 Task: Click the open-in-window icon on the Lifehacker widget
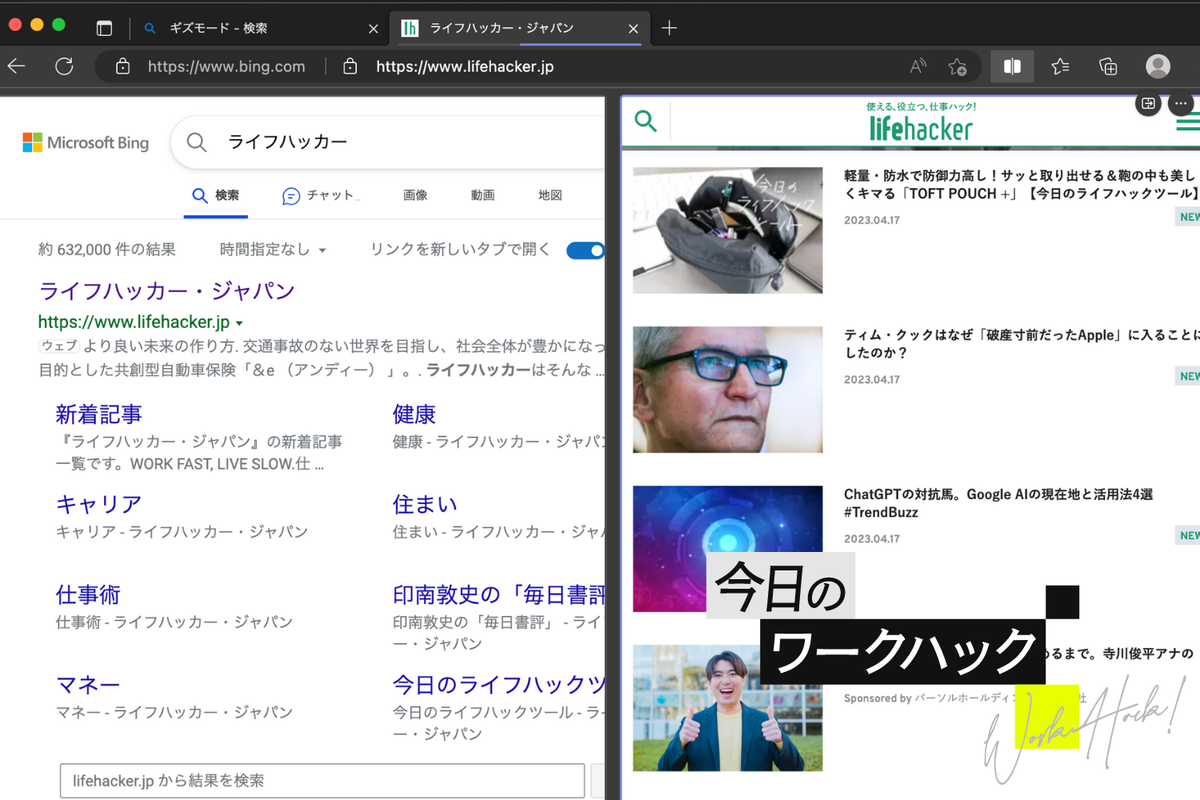click(1148, 103)
